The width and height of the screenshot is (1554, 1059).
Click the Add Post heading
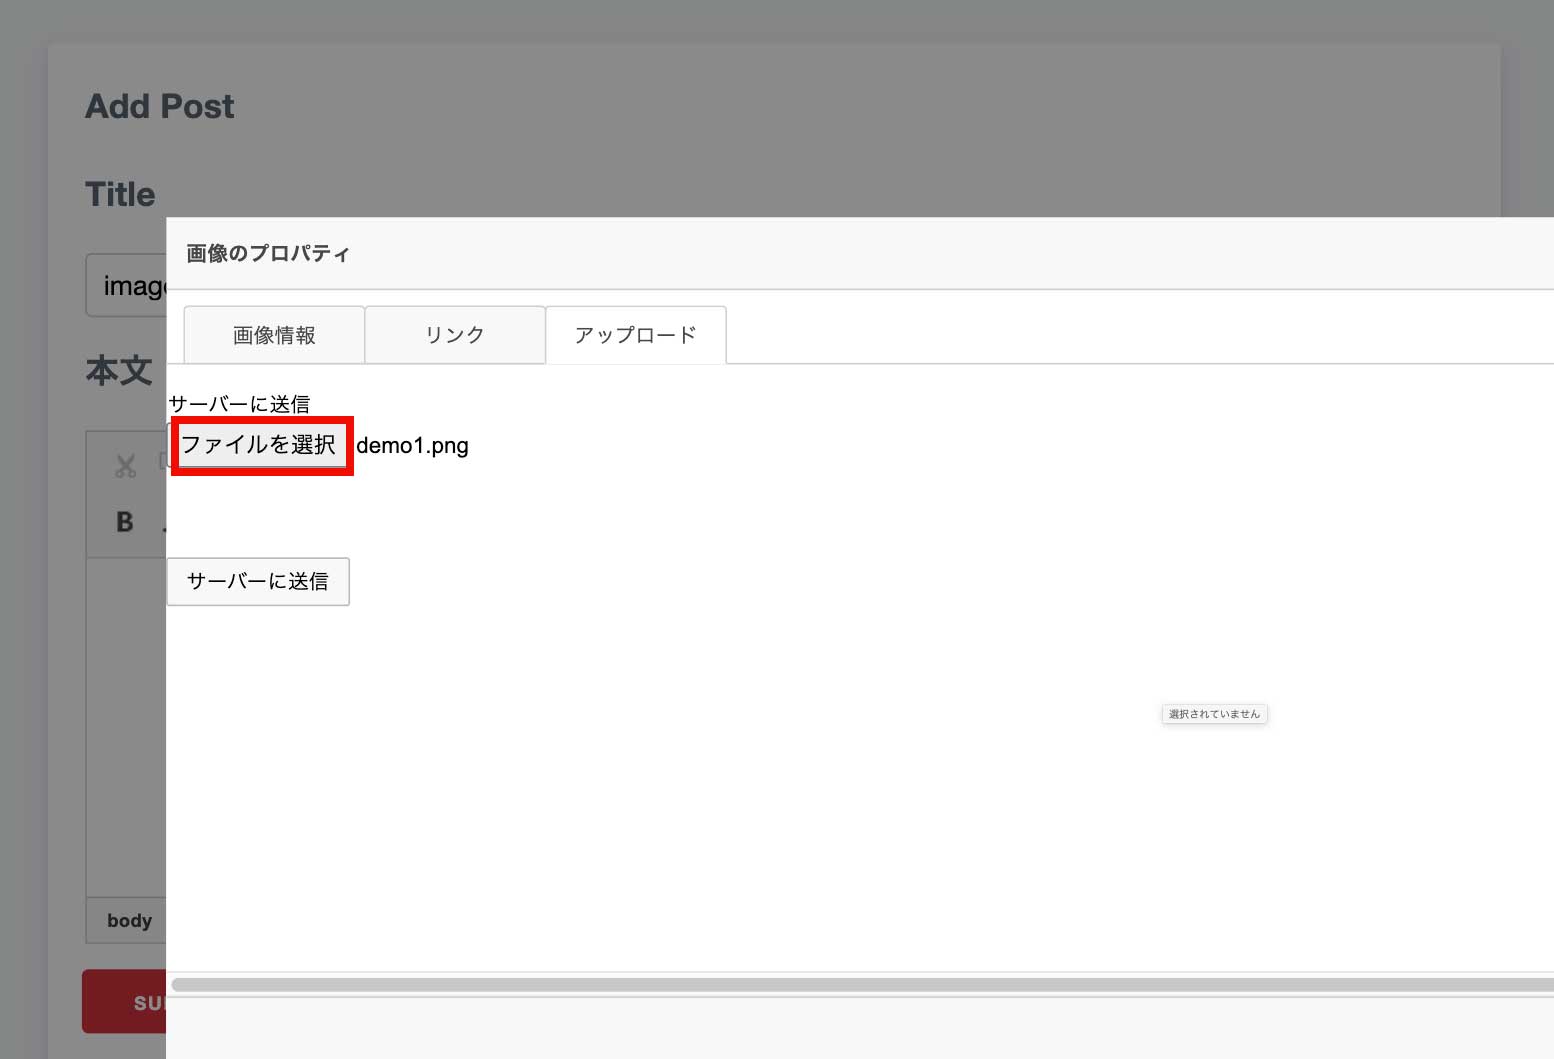coord(160,106)
